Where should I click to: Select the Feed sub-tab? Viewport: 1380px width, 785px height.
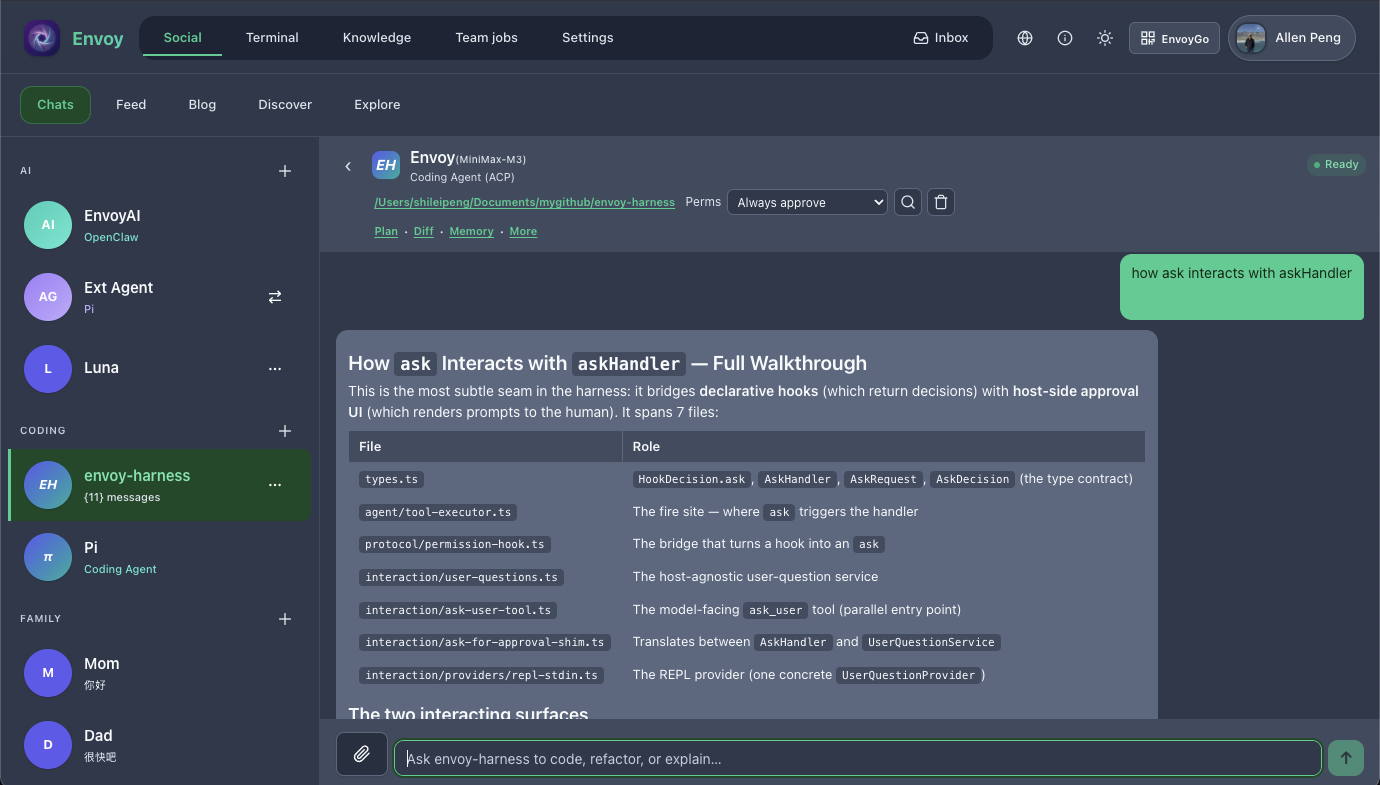131,105
